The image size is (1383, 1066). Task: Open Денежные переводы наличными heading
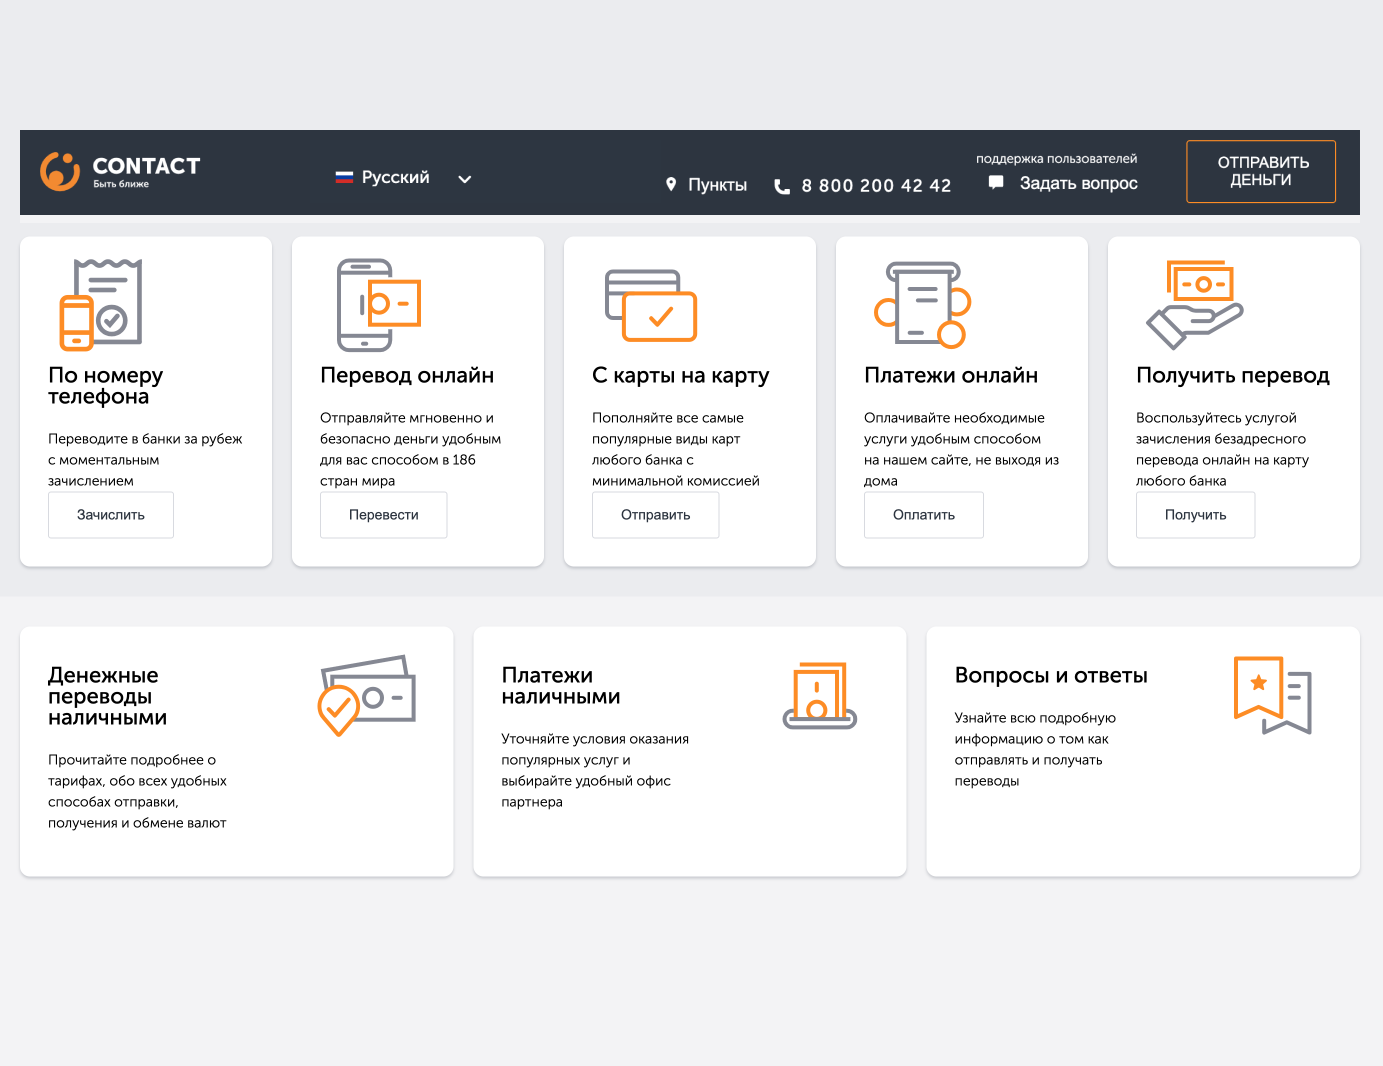coord(108,696)
